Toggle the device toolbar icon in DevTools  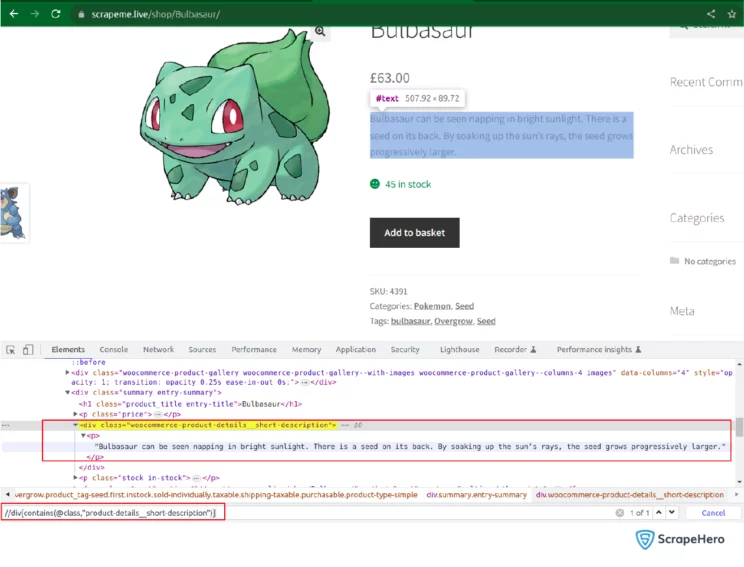(28, 350)
